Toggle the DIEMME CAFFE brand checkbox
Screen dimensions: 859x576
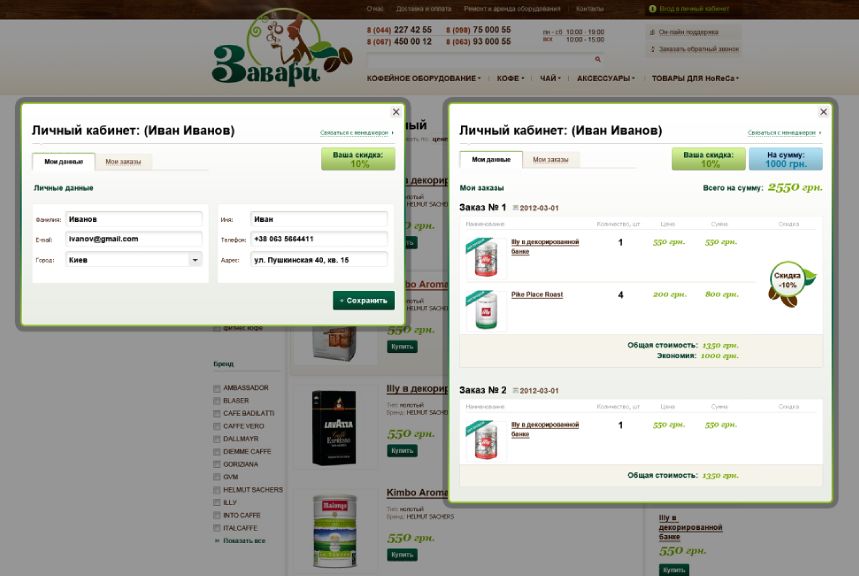[217, 452]
